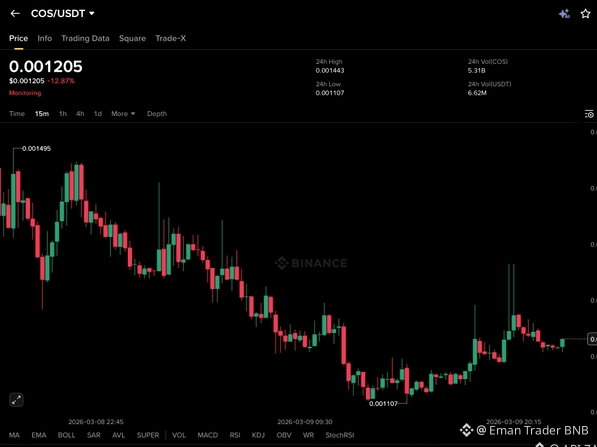597x447 pixels.
Task: Click the 2026-03-08 22:45 time label
Action: 96,422
